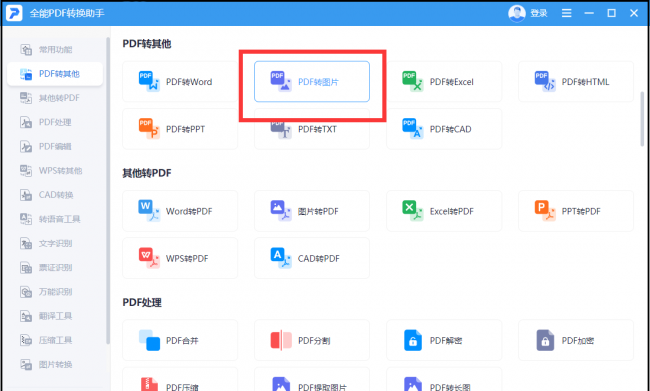This screenshot has height=391, width=650.
Task: Open 万能识别 in the sidebar
Action: pos(55,292)
